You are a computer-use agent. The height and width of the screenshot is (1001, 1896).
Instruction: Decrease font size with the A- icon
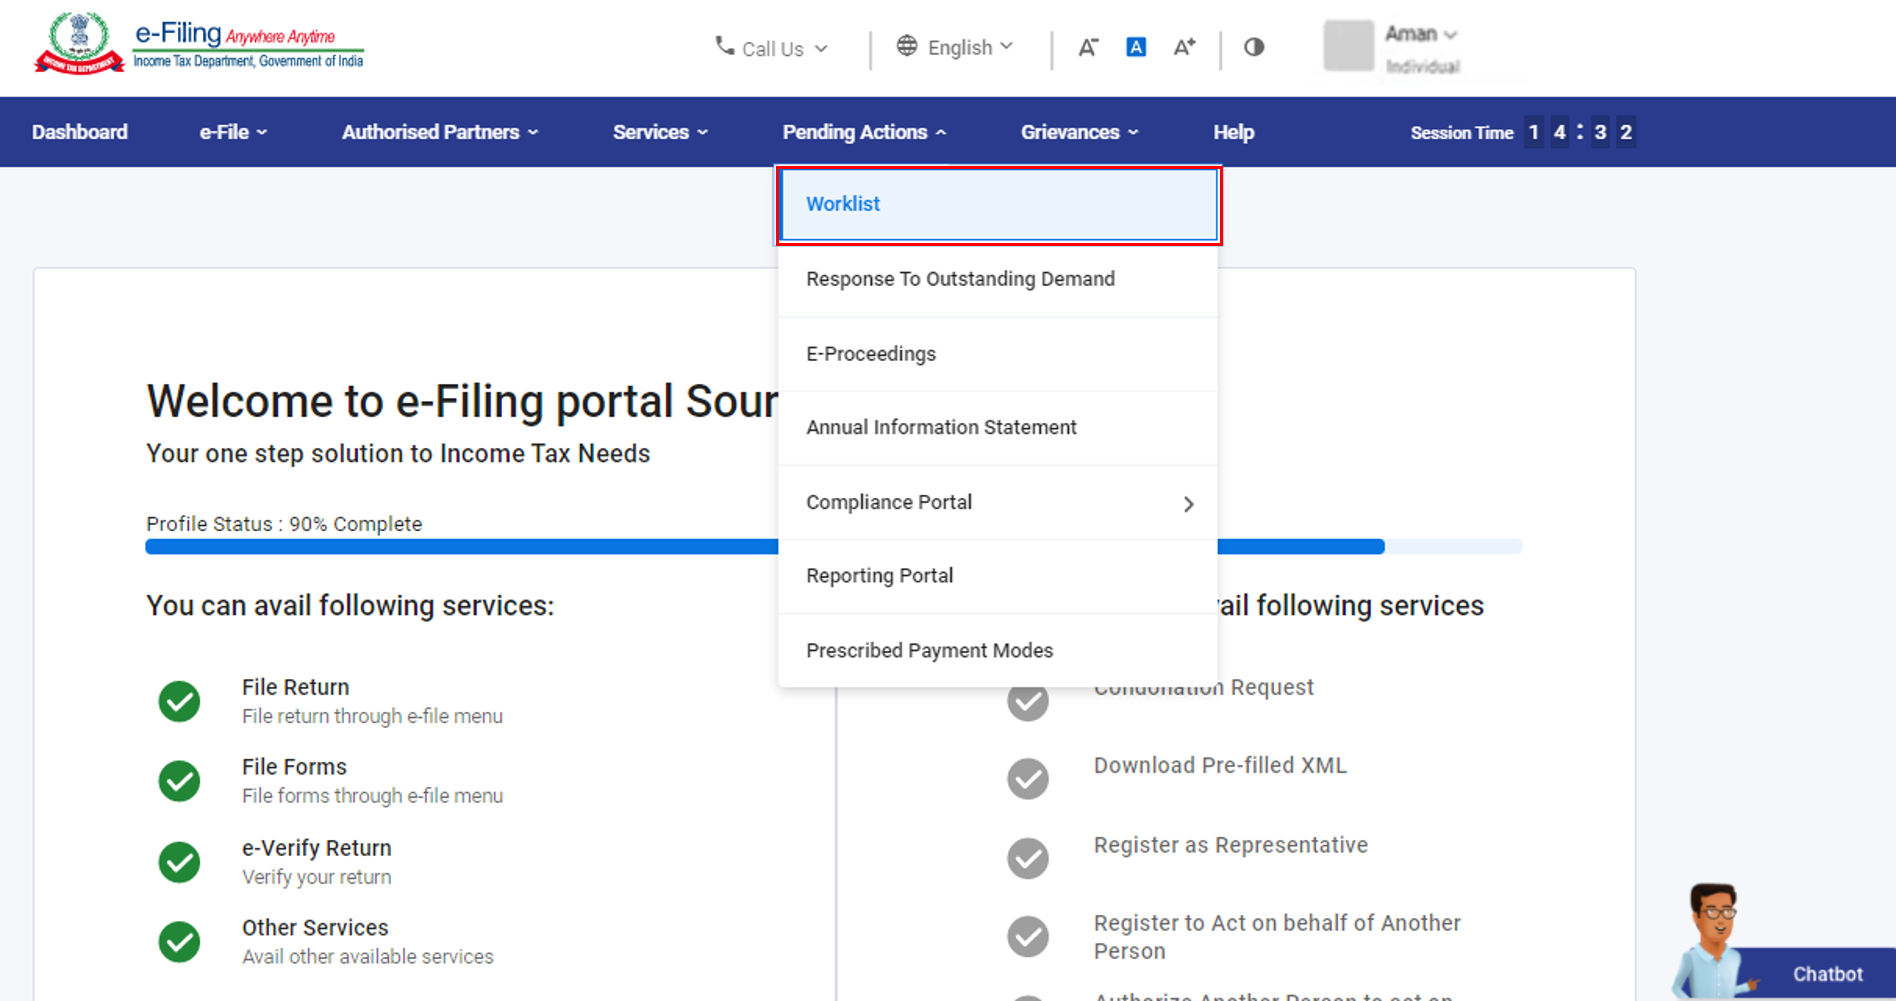tap(1088, 47)
